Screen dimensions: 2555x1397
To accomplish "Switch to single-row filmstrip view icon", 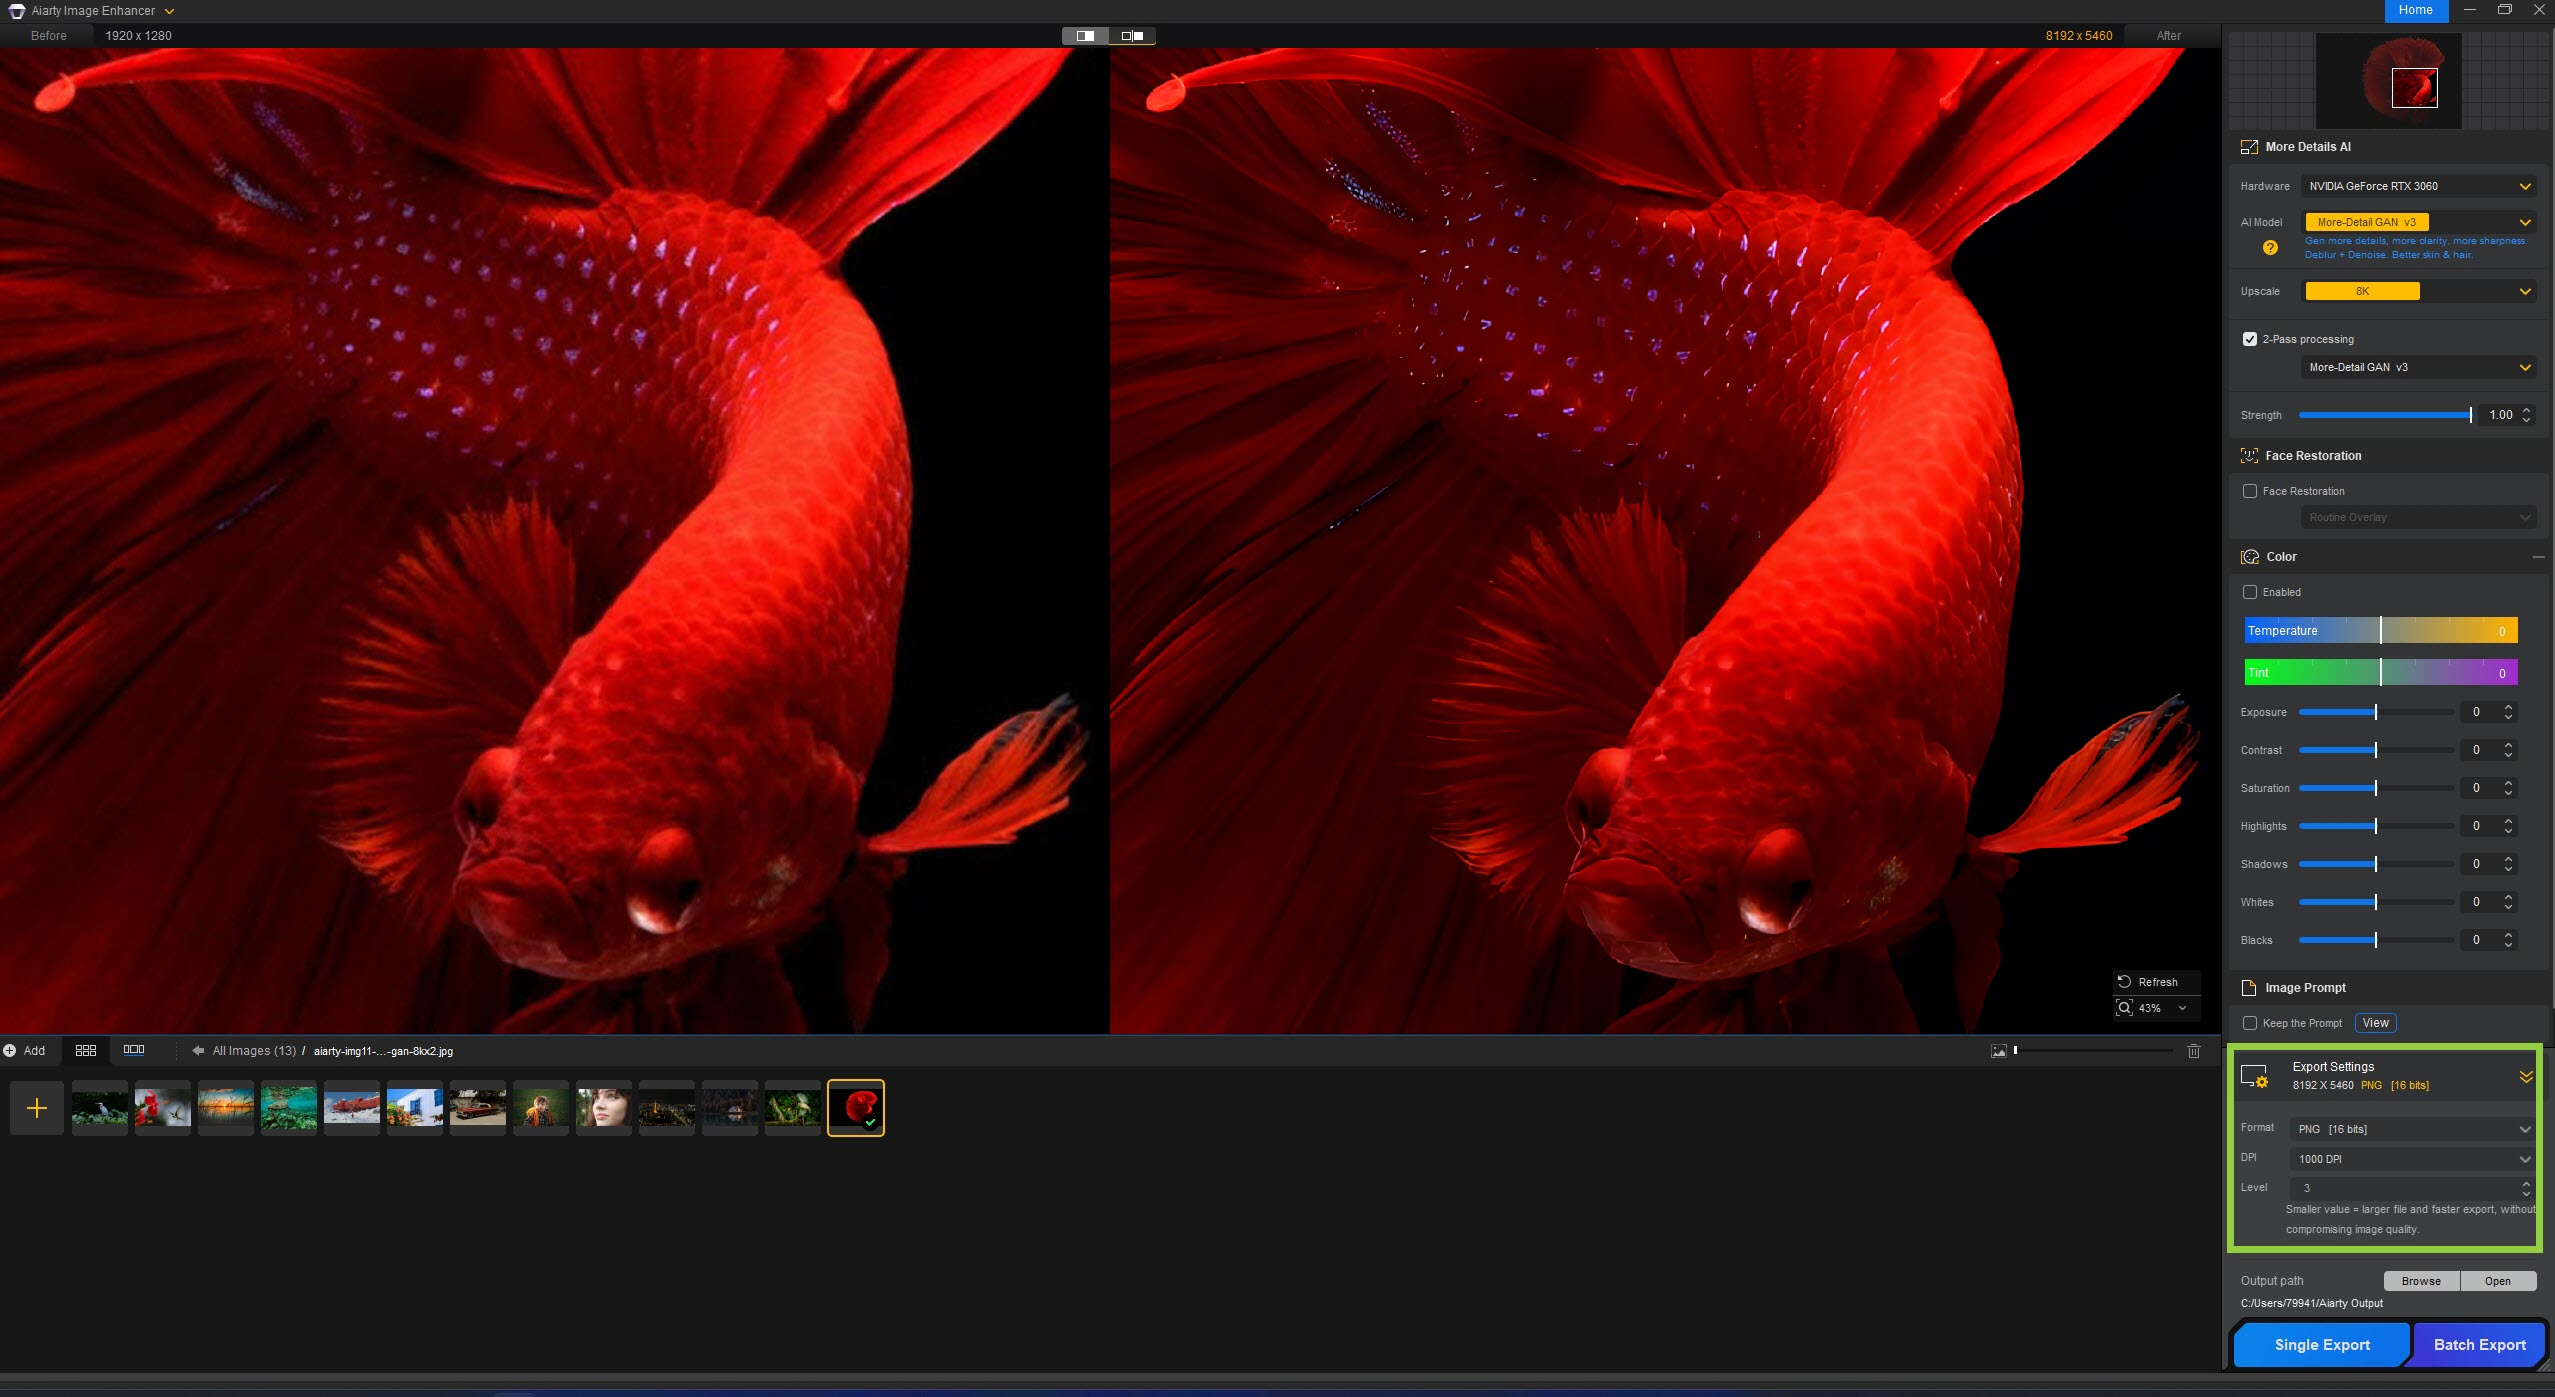I will point(134,1050).
